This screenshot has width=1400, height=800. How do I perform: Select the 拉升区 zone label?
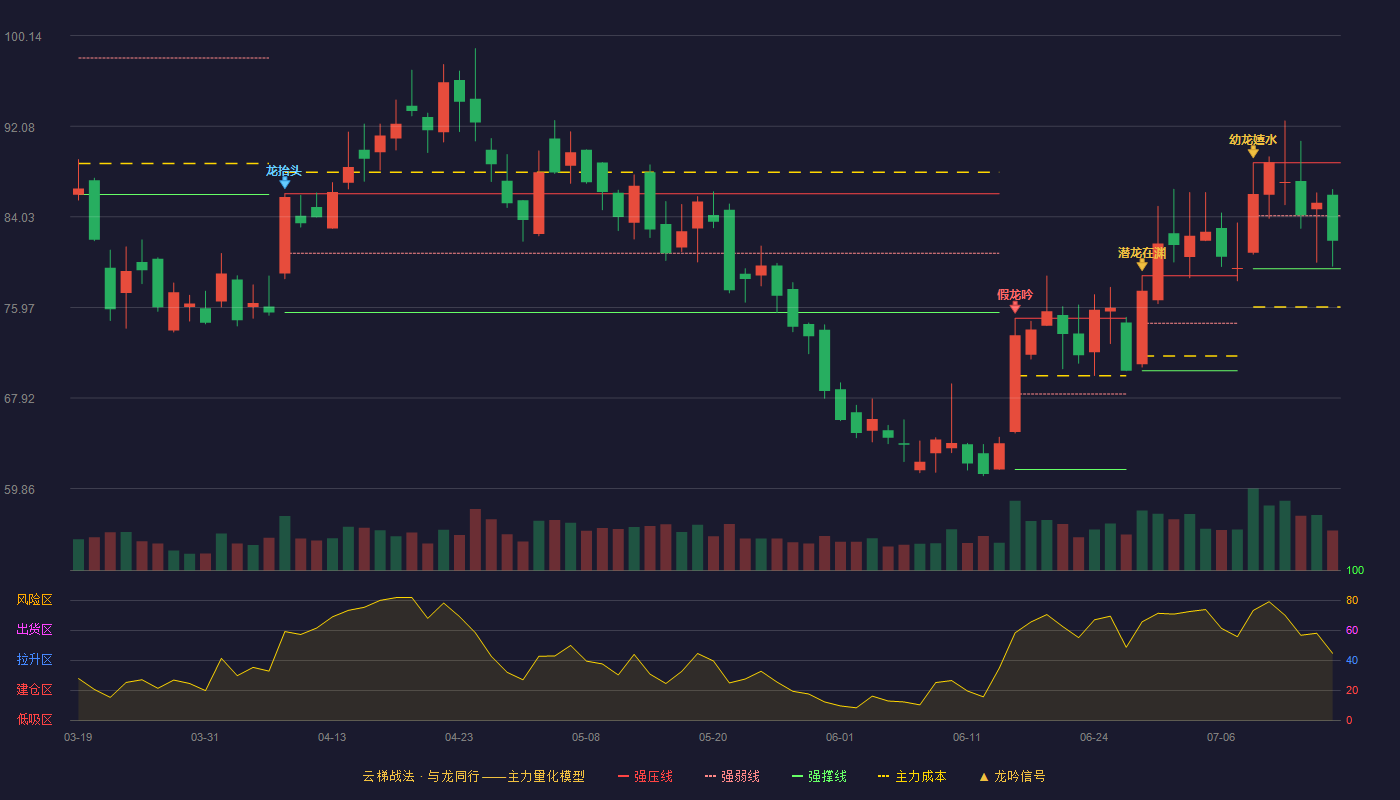pyautogui.click(x=34, y=660)
